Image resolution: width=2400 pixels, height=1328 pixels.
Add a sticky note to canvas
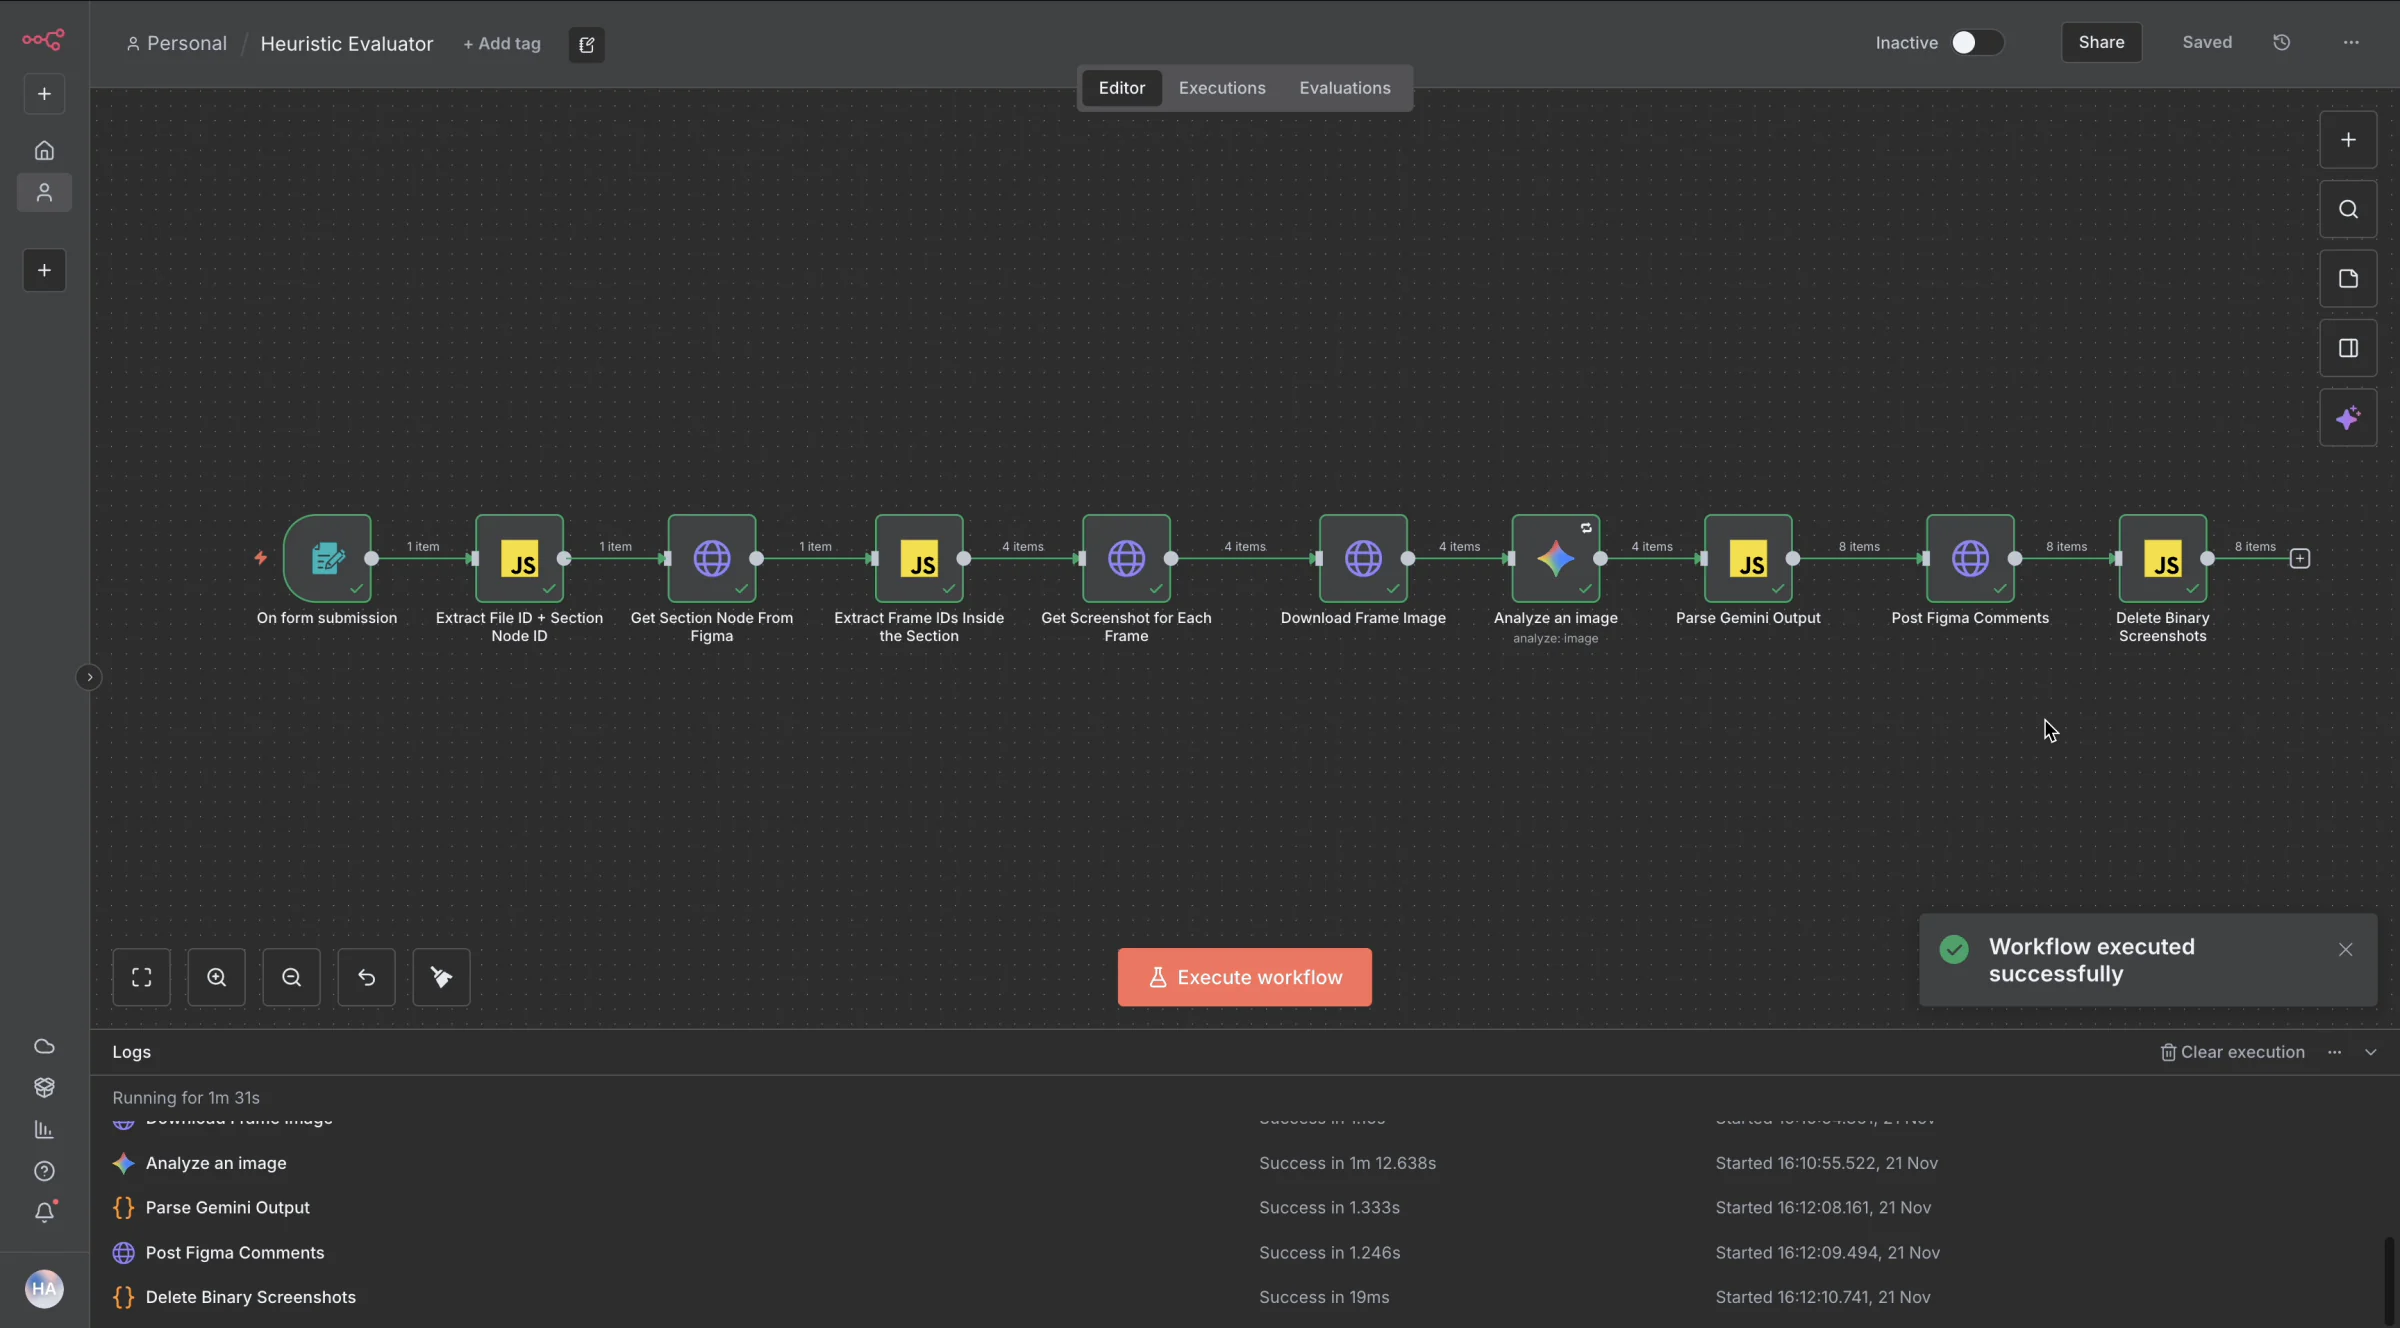click(x=2348, y=279)
